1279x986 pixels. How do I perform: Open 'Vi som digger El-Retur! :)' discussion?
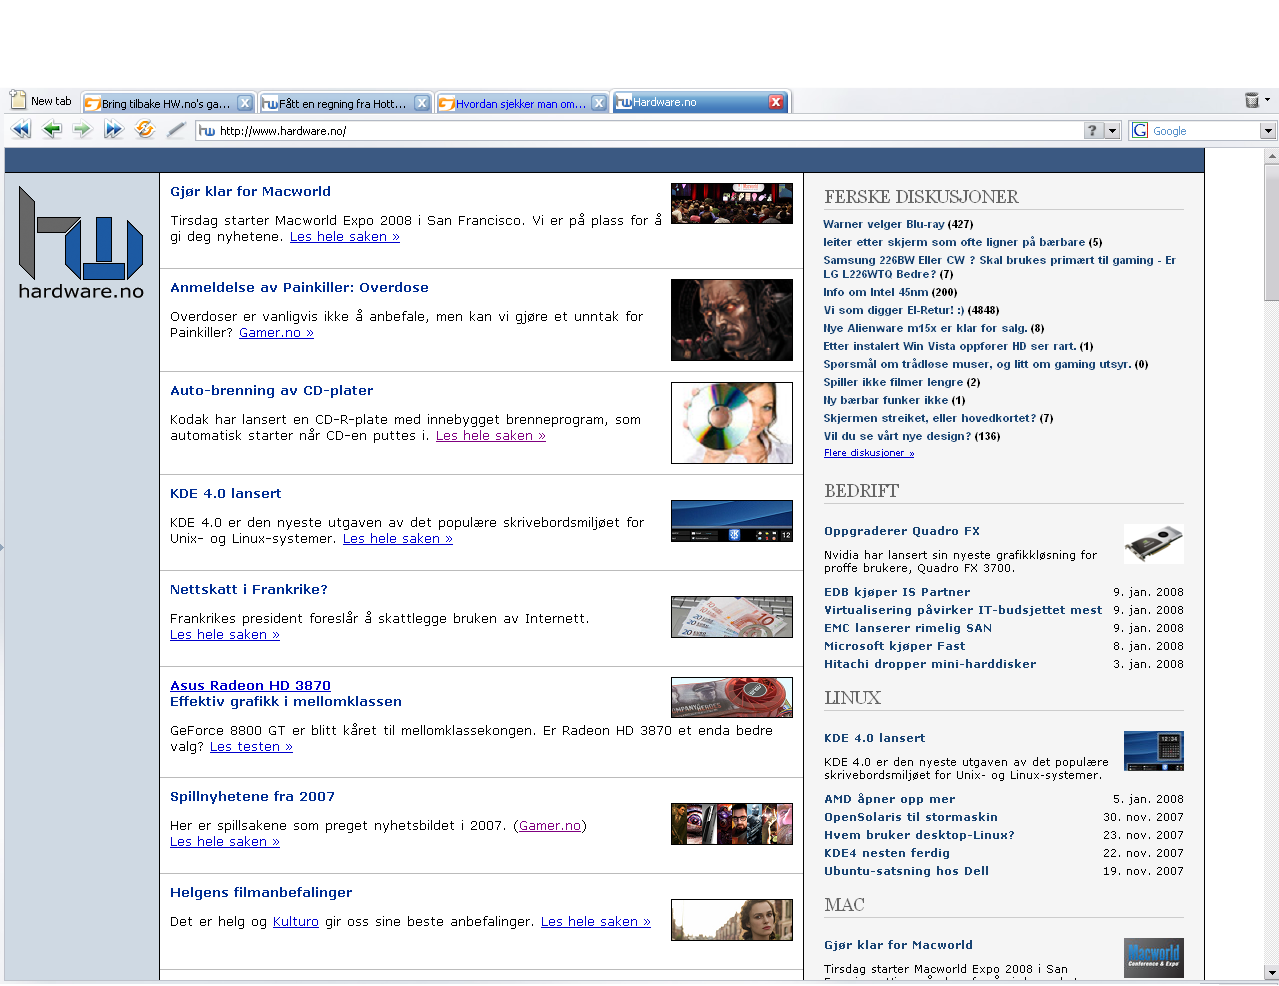894,310
